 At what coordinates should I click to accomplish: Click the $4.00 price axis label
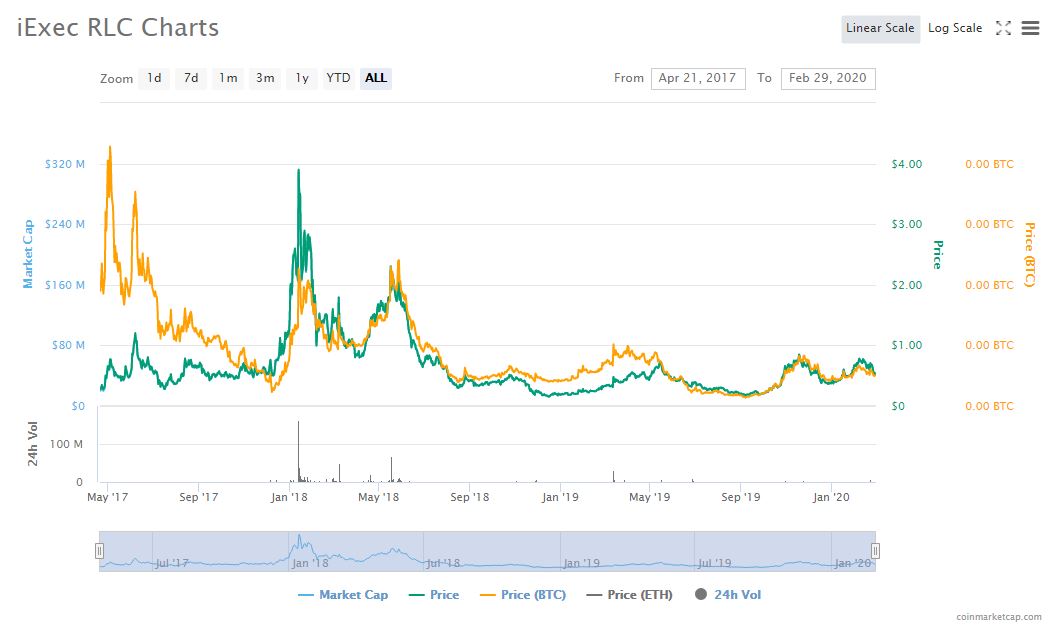[907, 164]
